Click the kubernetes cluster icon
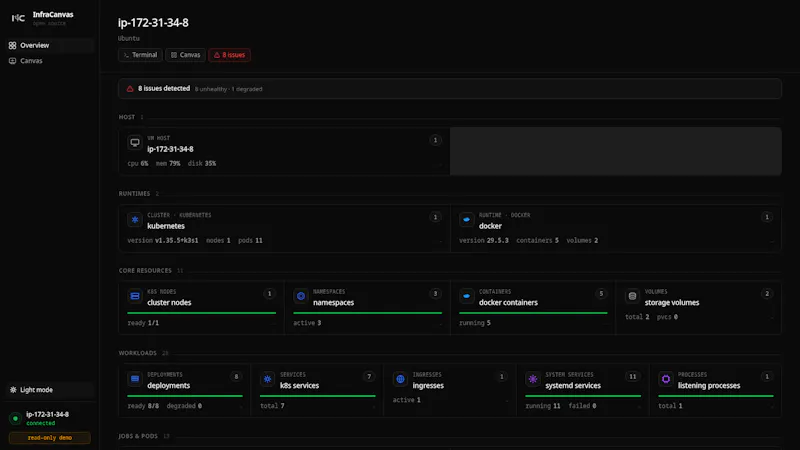 pos(135,219)
